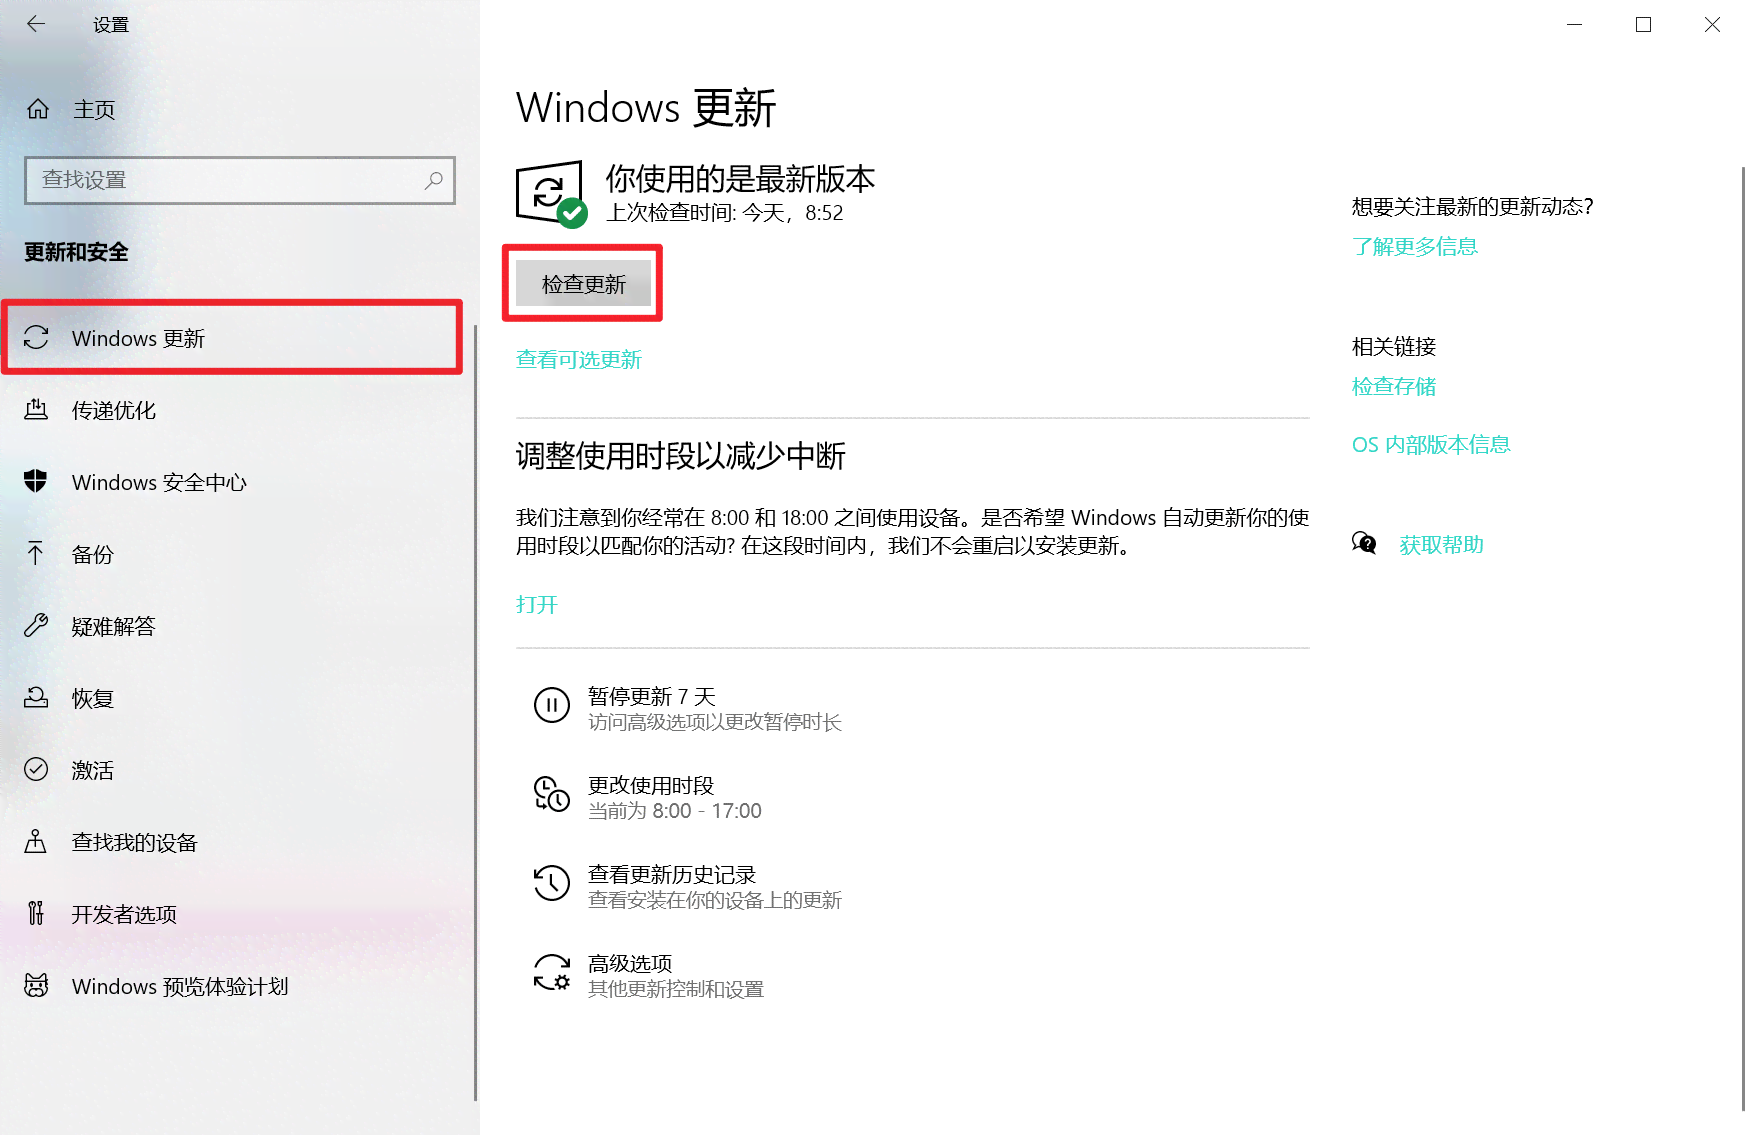Click the 调整使用时段以减少中断 heading
The width and height of the screenshot is (1748, 1135).
[680, 456]
